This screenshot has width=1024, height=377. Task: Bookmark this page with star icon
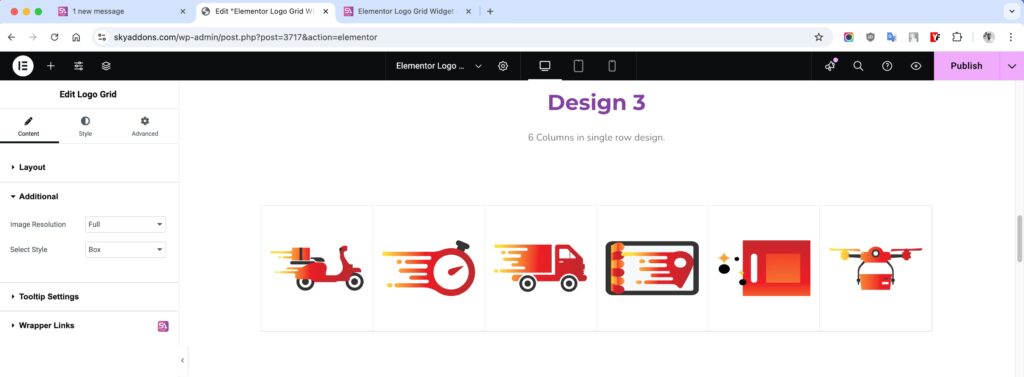[x=818, y=37]
